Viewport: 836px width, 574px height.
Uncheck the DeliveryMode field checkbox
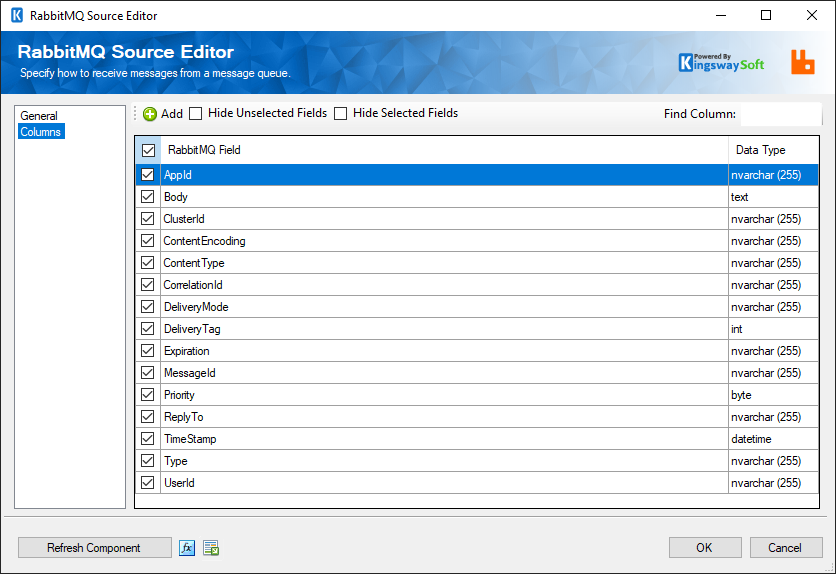coord(148,307)
